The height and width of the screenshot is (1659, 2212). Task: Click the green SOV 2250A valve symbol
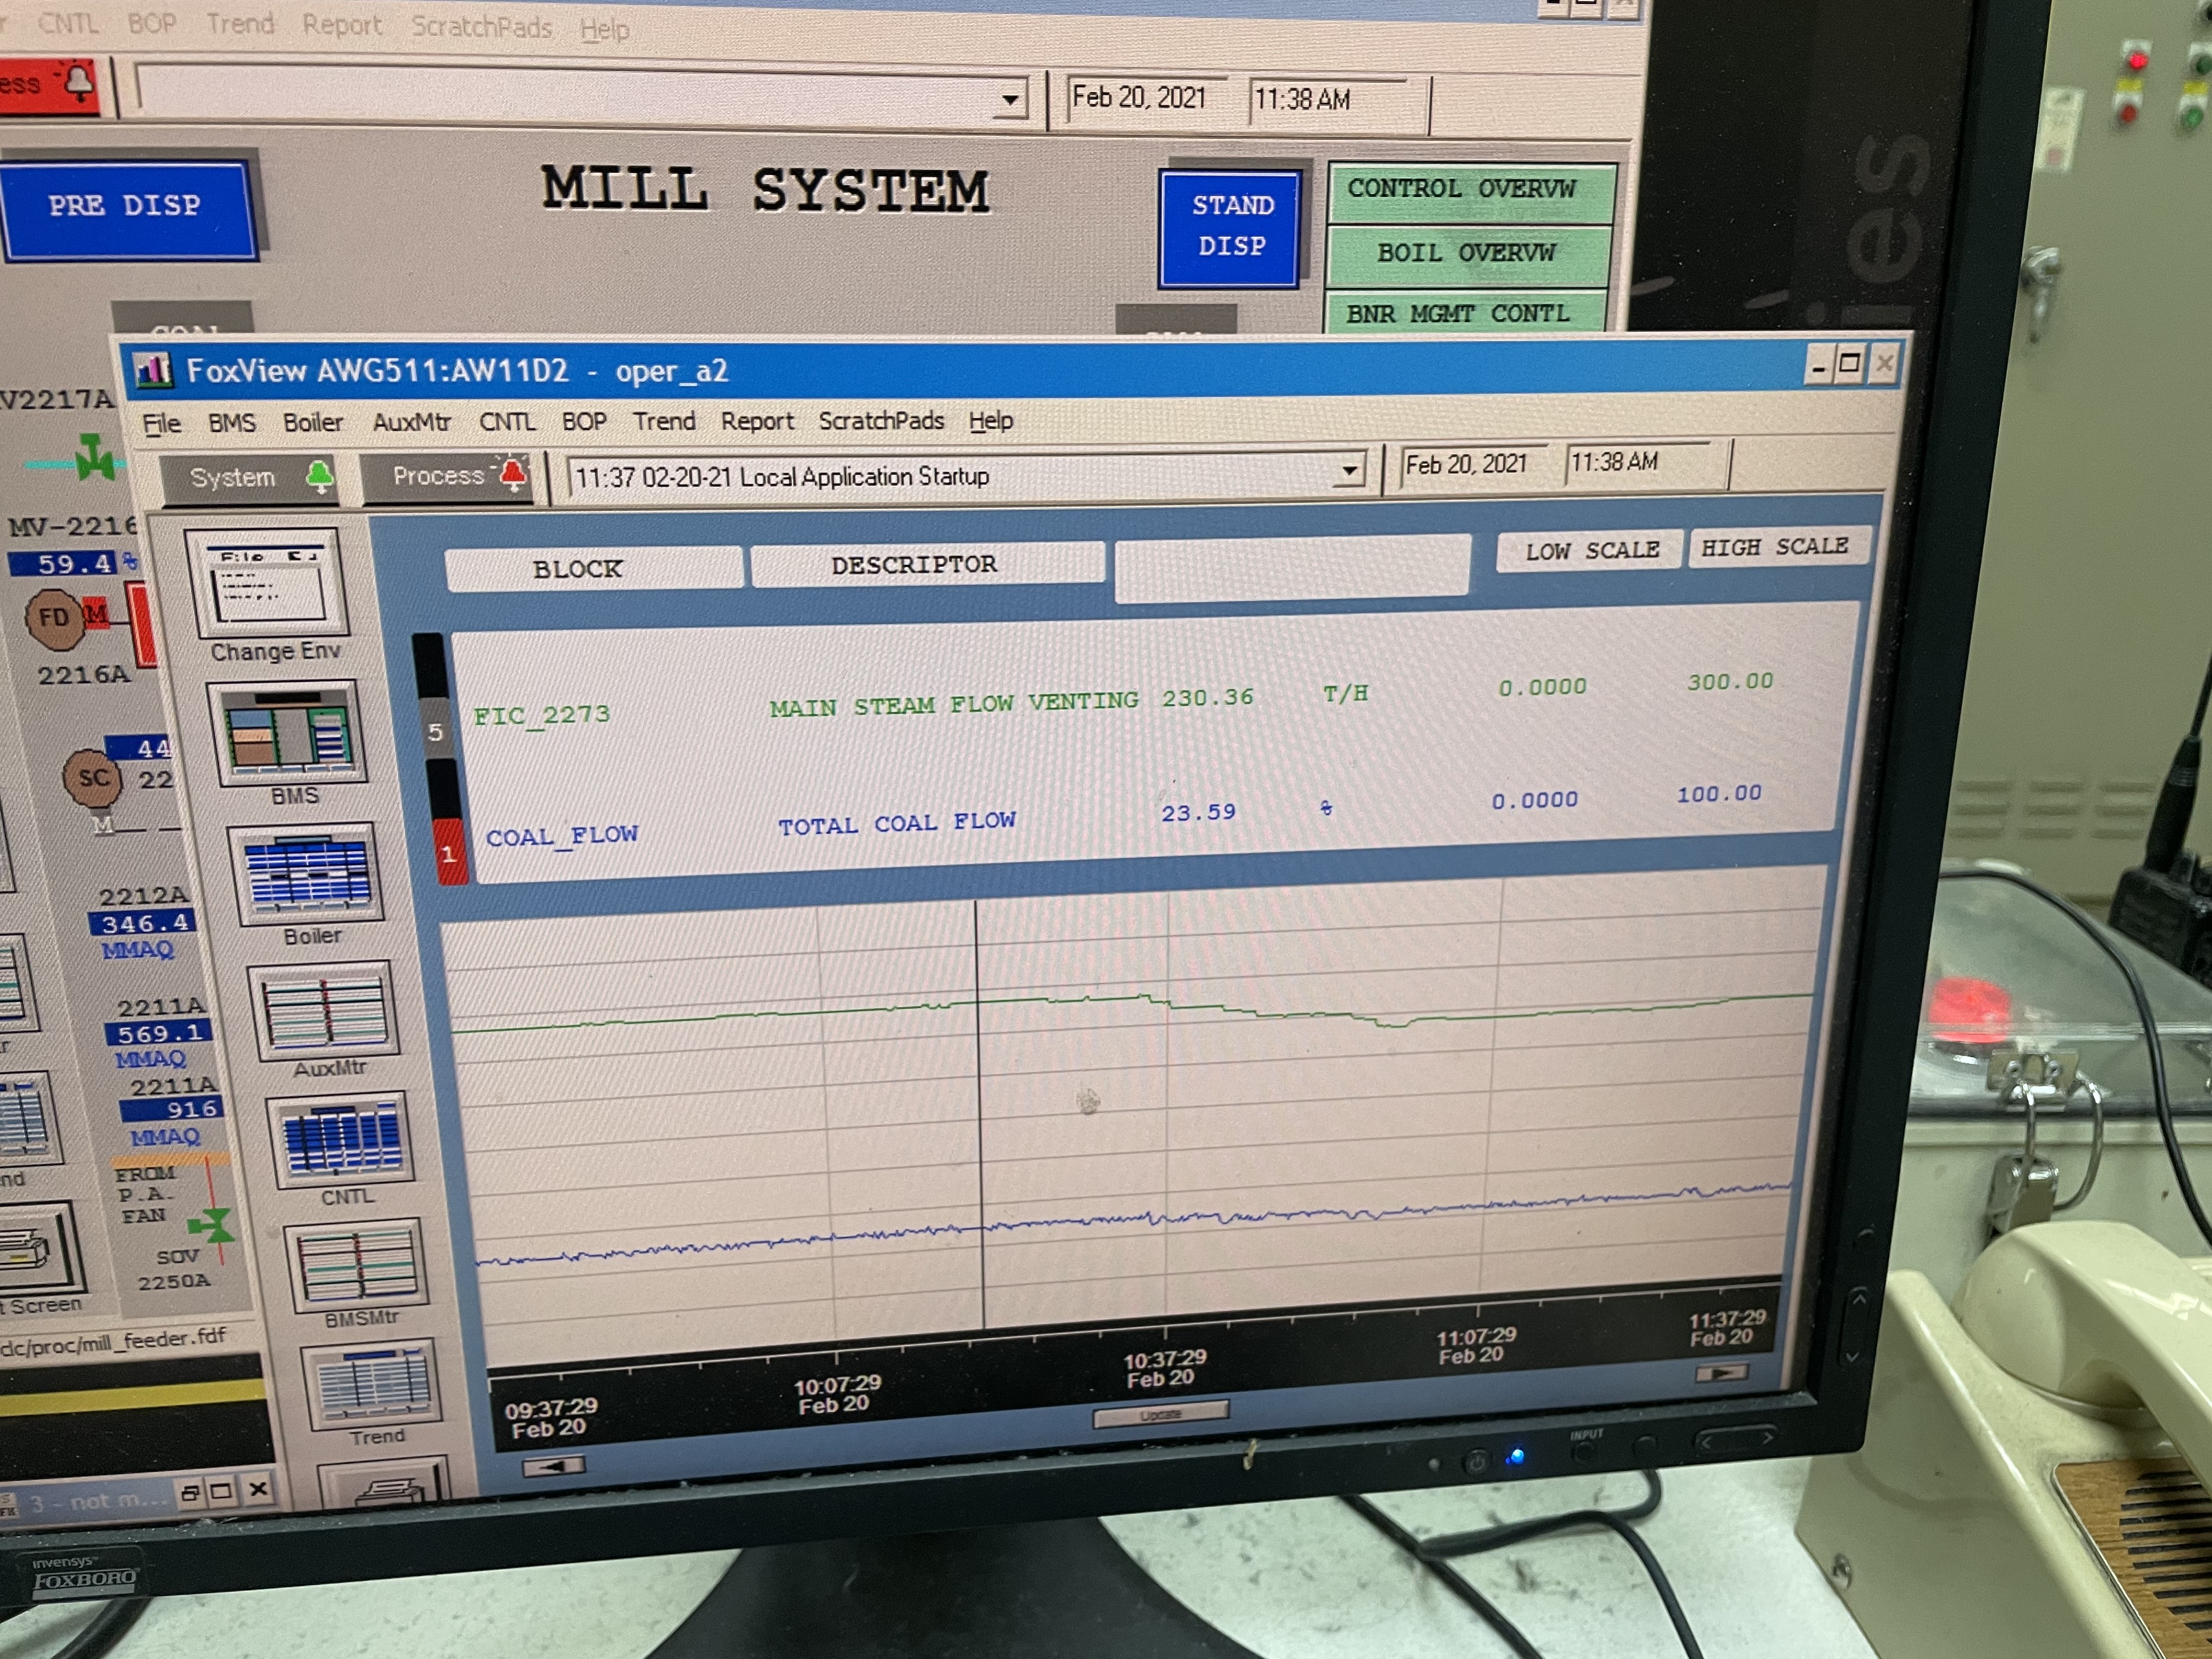(x=212, y=1225)
